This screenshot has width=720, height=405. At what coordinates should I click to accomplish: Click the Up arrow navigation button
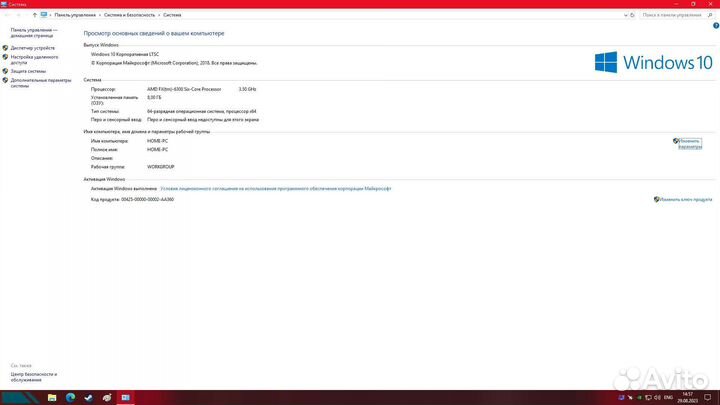click(x=34, y=15)
